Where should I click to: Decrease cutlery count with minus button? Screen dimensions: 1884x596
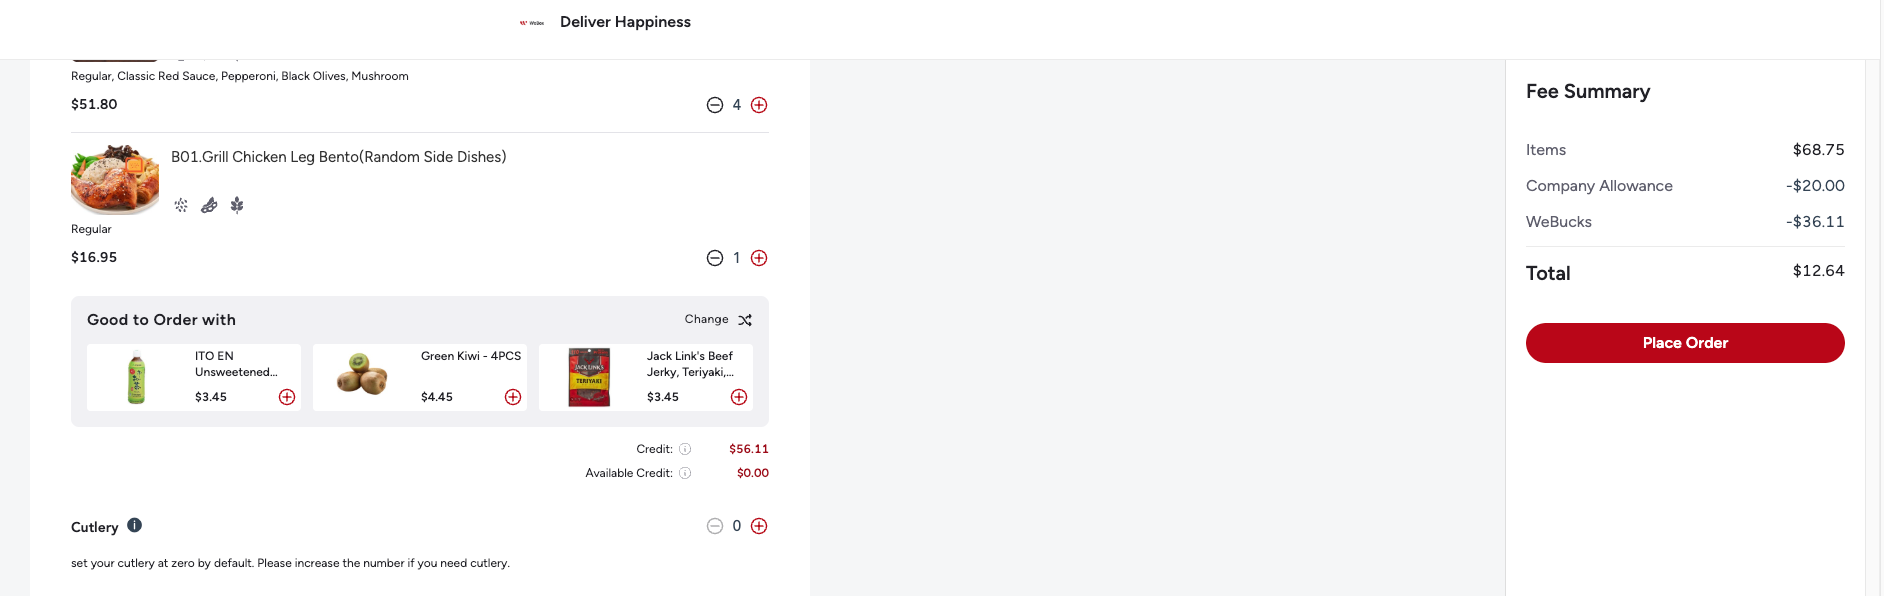715,526
